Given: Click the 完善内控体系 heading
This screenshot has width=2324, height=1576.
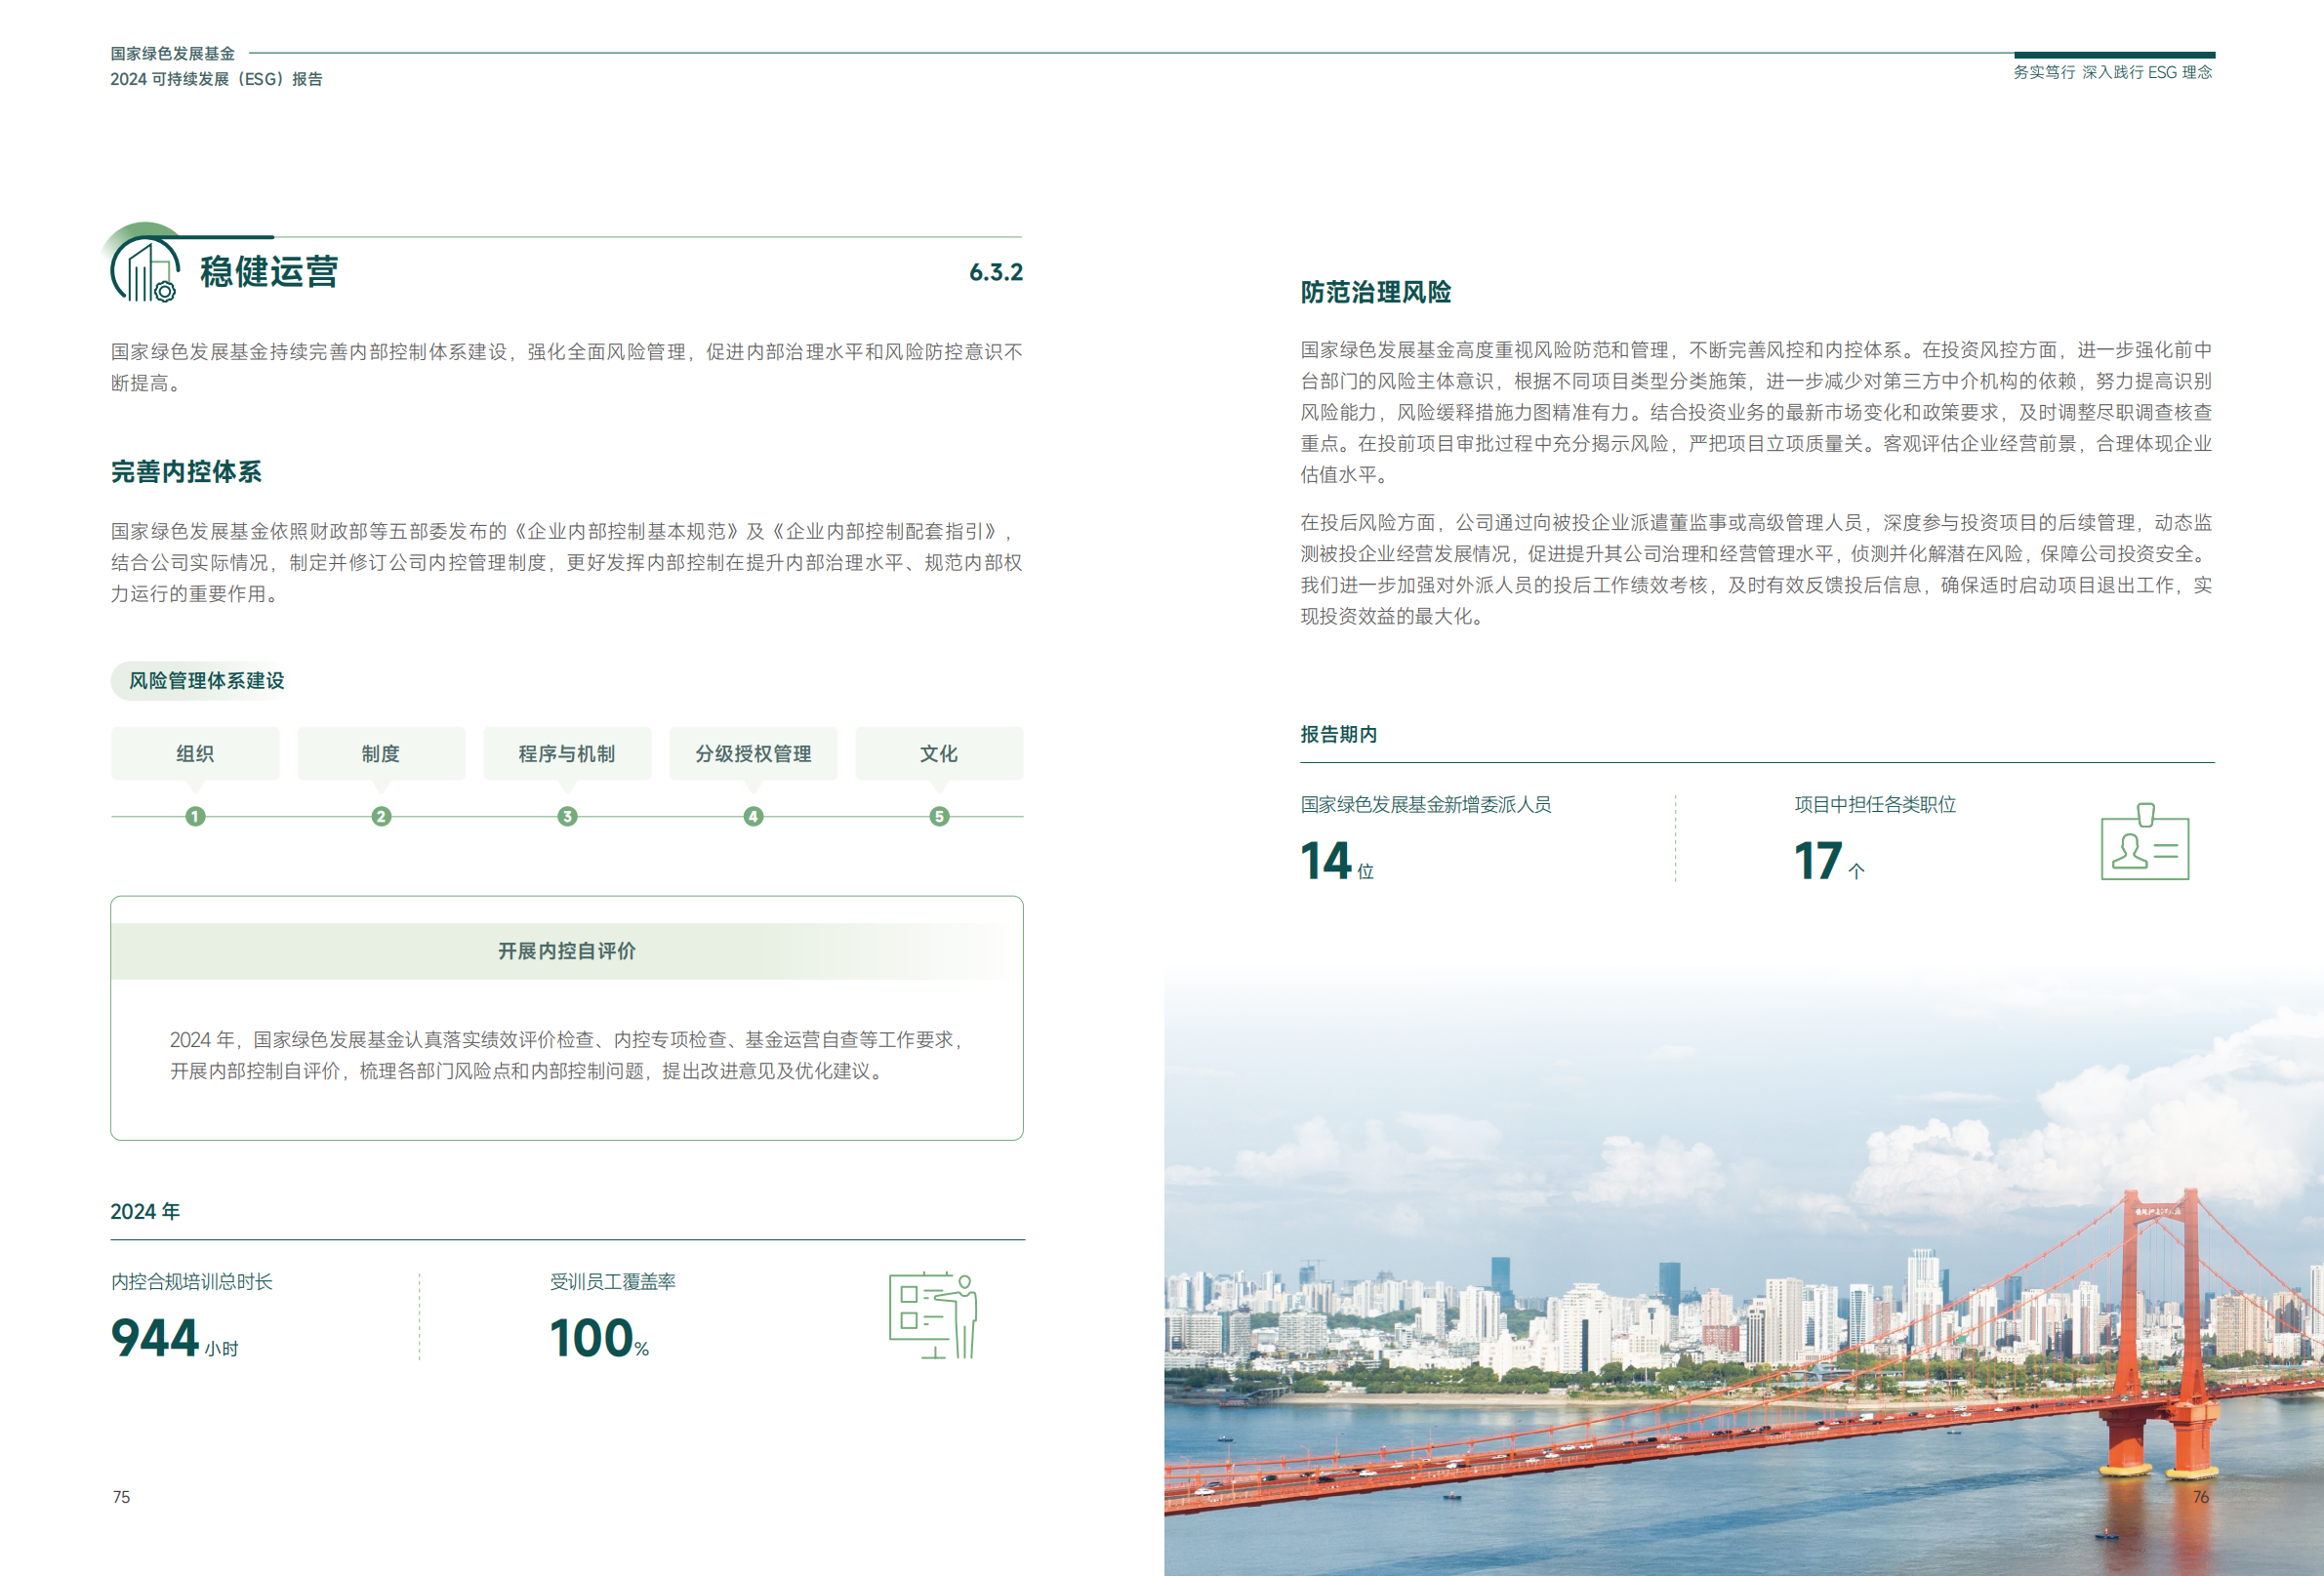Looking at the screenshot, I should pos(186,471).
